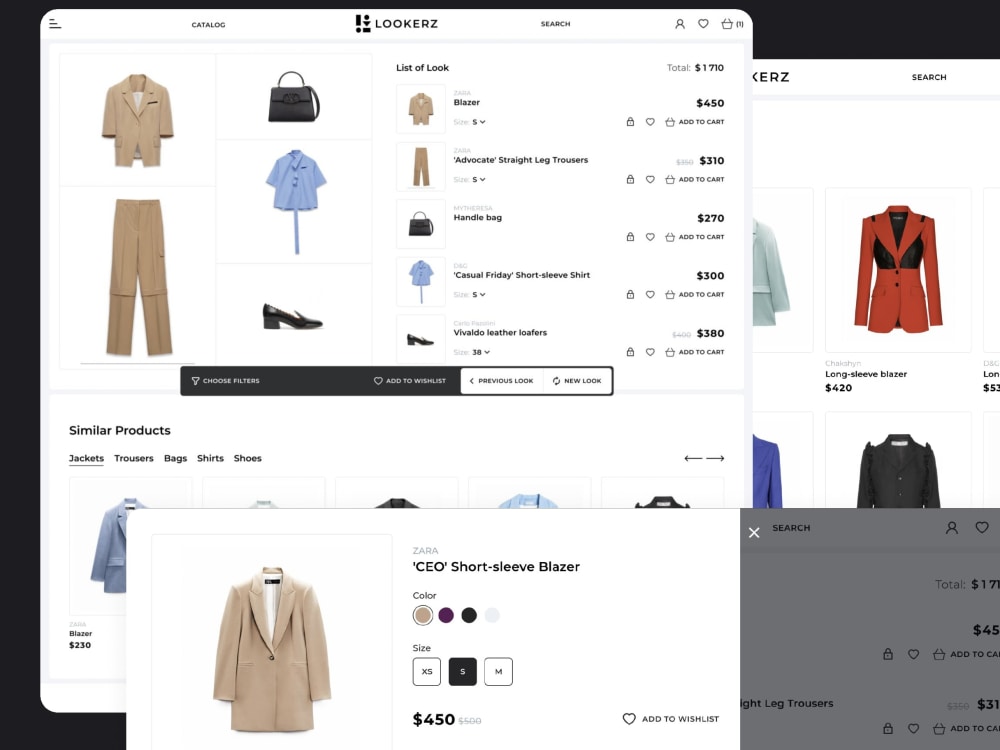Click Search in the main header
Screen dimensions: 1000x750
click(555, 24)
